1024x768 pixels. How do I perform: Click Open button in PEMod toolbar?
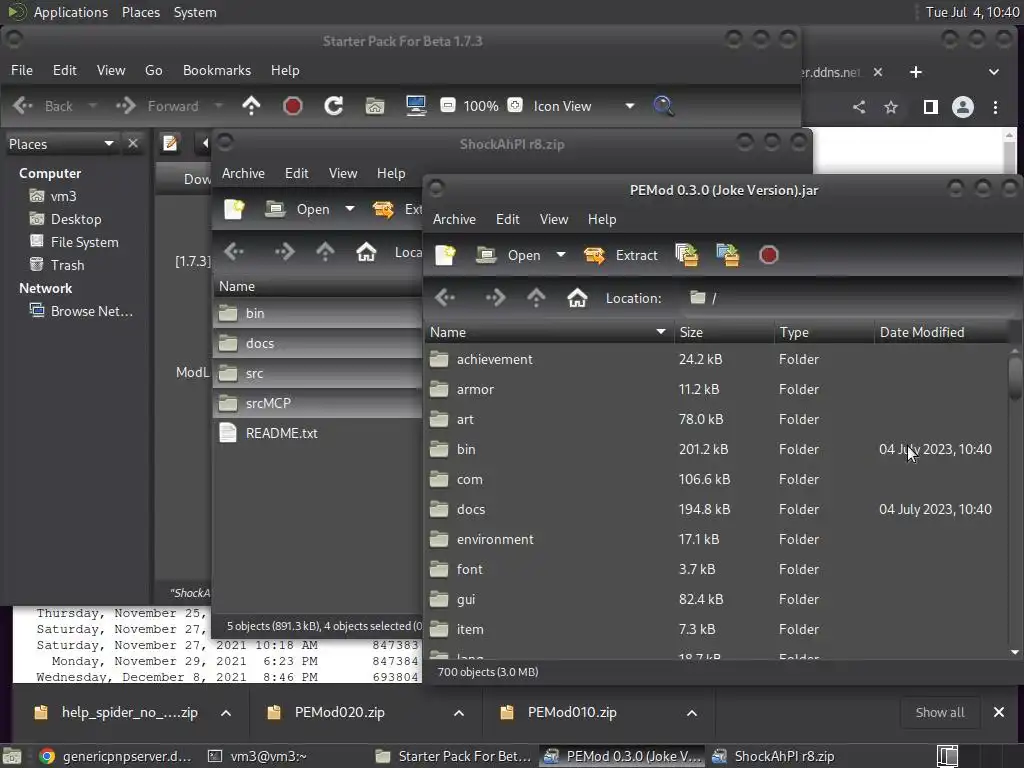(x=509, y=255)
